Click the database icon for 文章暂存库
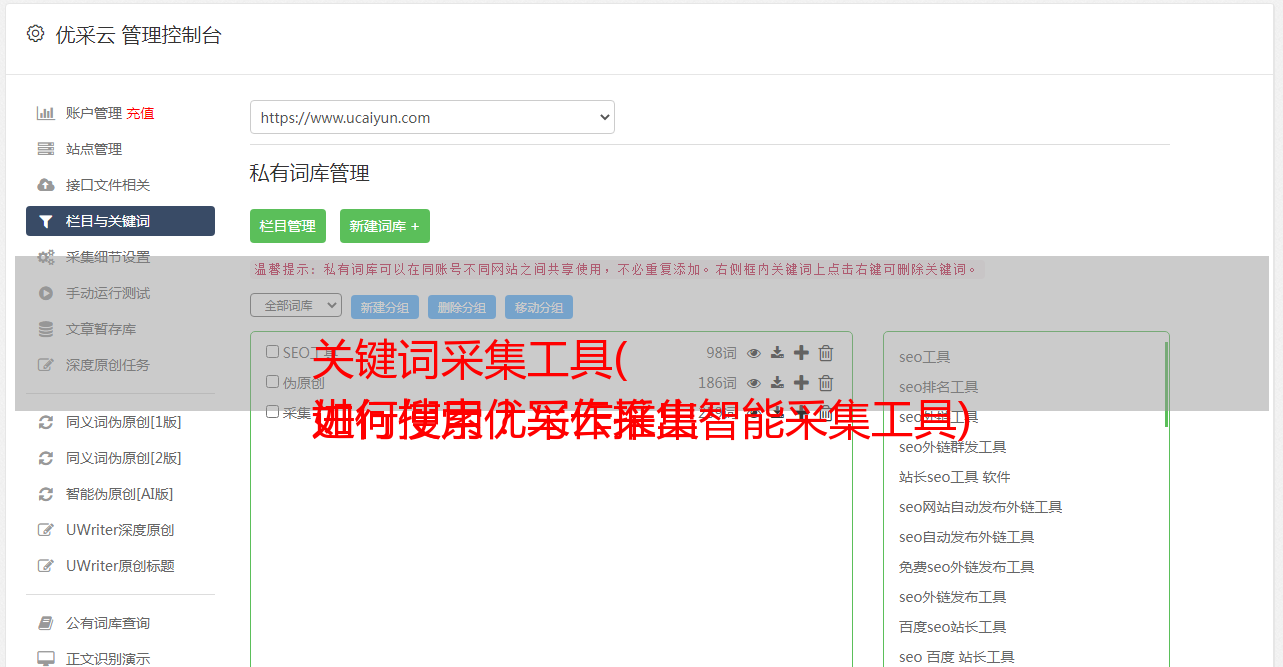The image size is (1283, 667). [x=46, y=329]
